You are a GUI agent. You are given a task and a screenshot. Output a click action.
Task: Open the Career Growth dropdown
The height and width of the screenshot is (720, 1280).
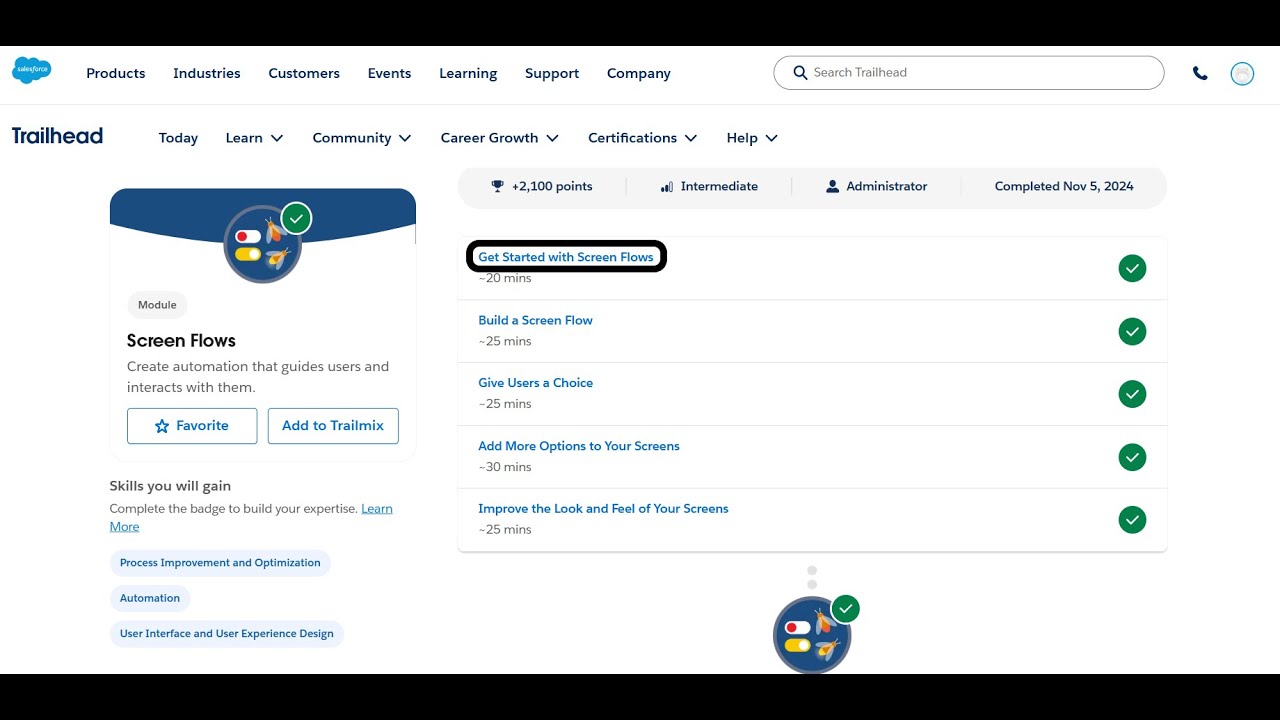(x=500, y=138)
